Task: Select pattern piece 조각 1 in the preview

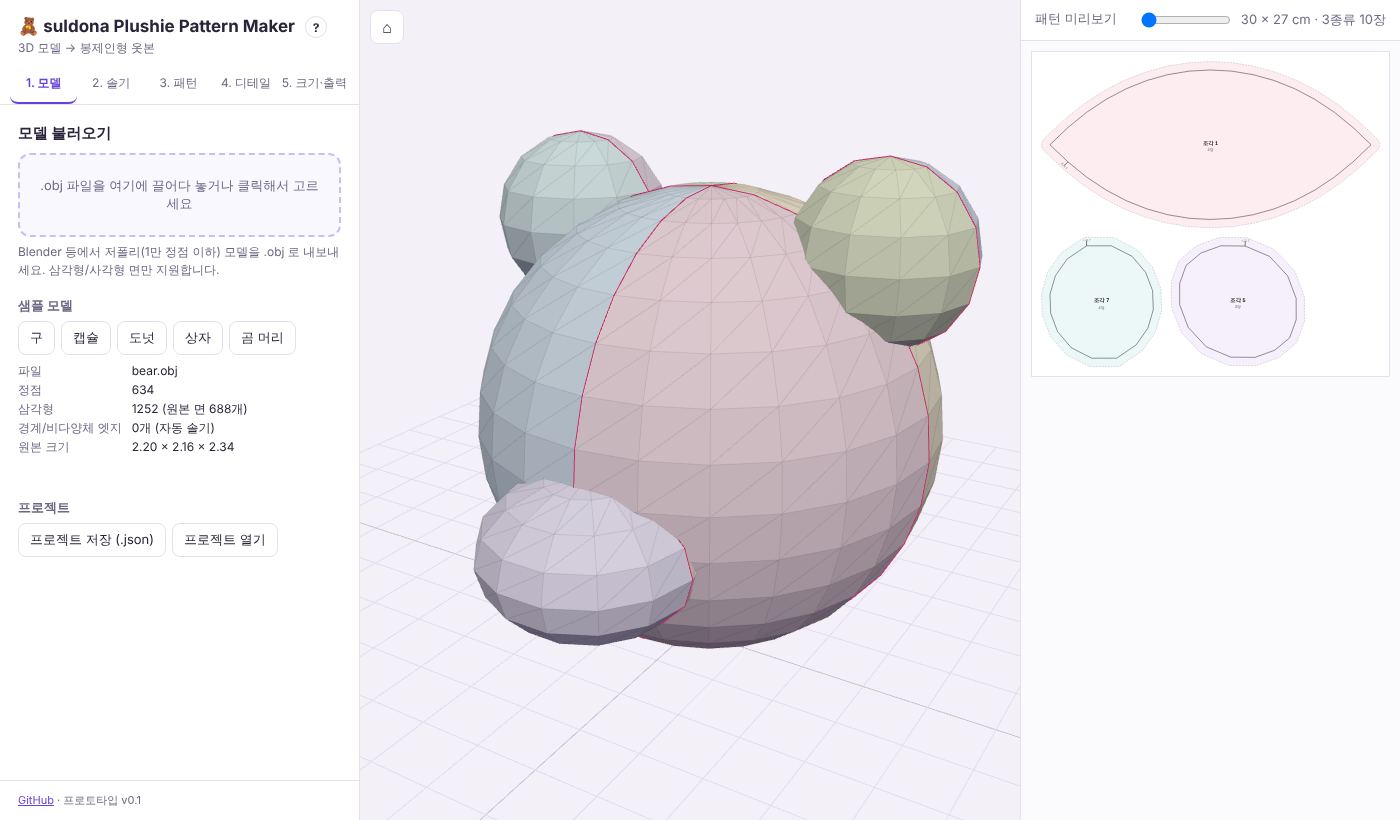Action: coord(1210,145)
